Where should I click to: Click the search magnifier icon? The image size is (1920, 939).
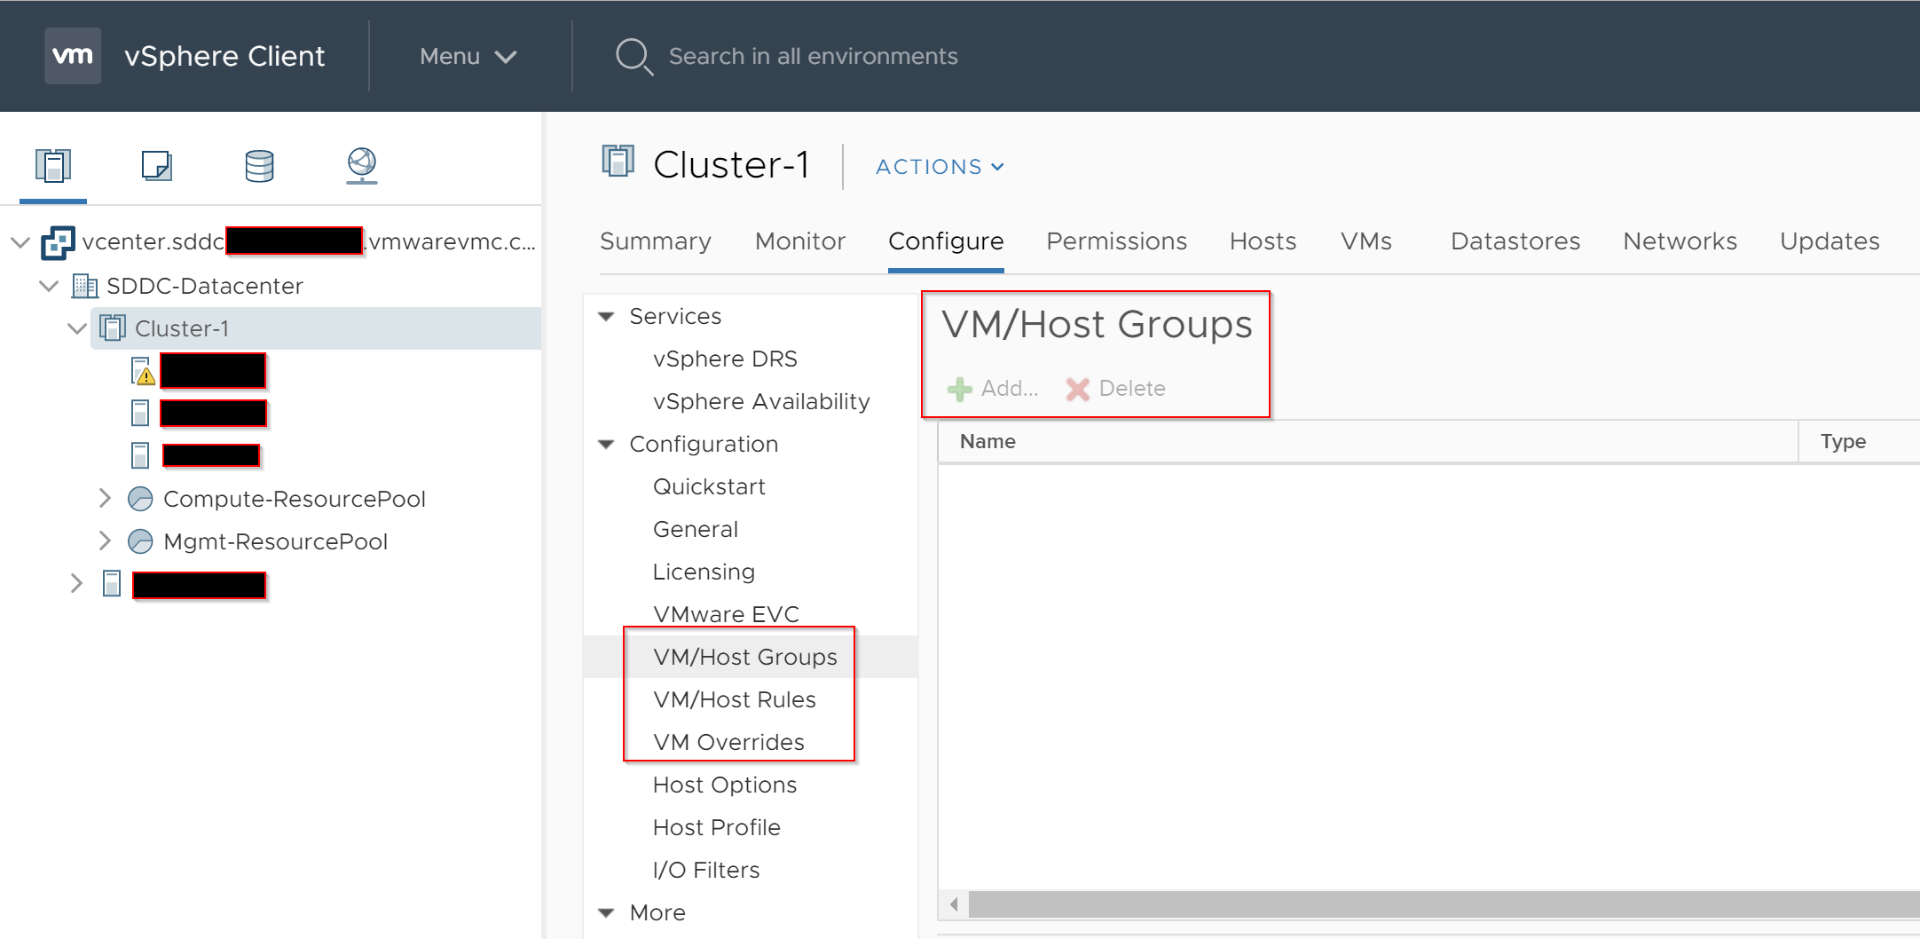(633, 56)
